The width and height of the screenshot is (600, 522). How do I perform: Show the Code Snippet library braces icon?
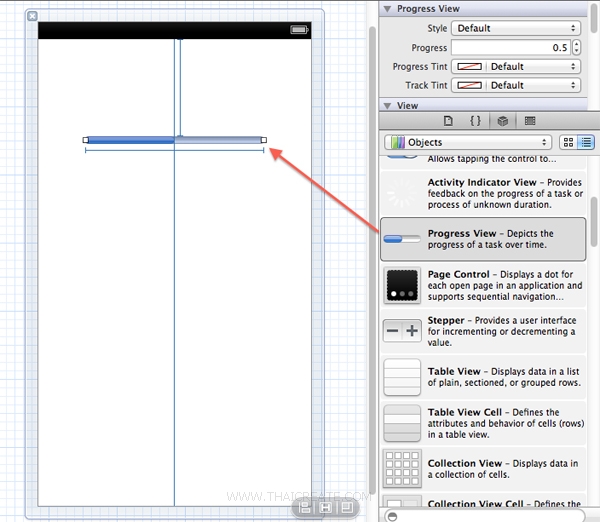click(x=475, y=121)
